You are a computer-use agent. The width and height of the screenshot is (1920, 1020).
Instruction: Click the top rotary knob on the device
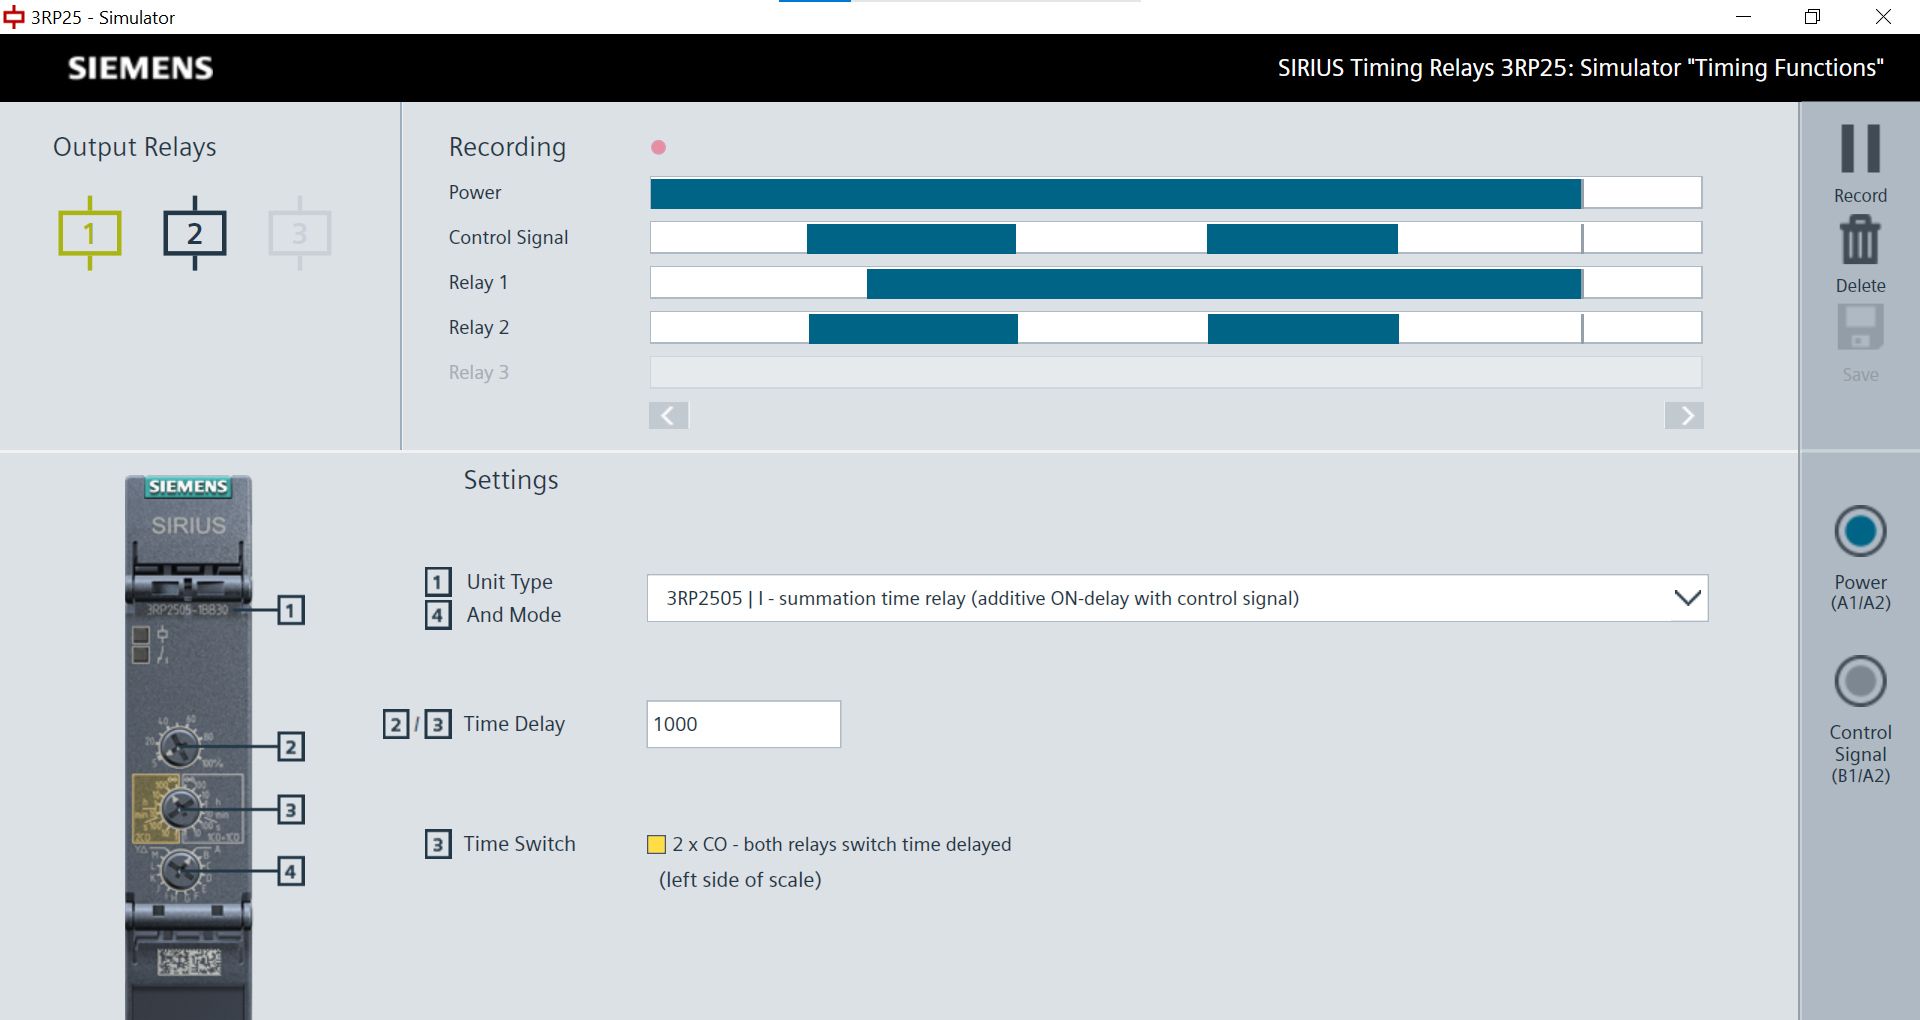(x=180, y=747)
